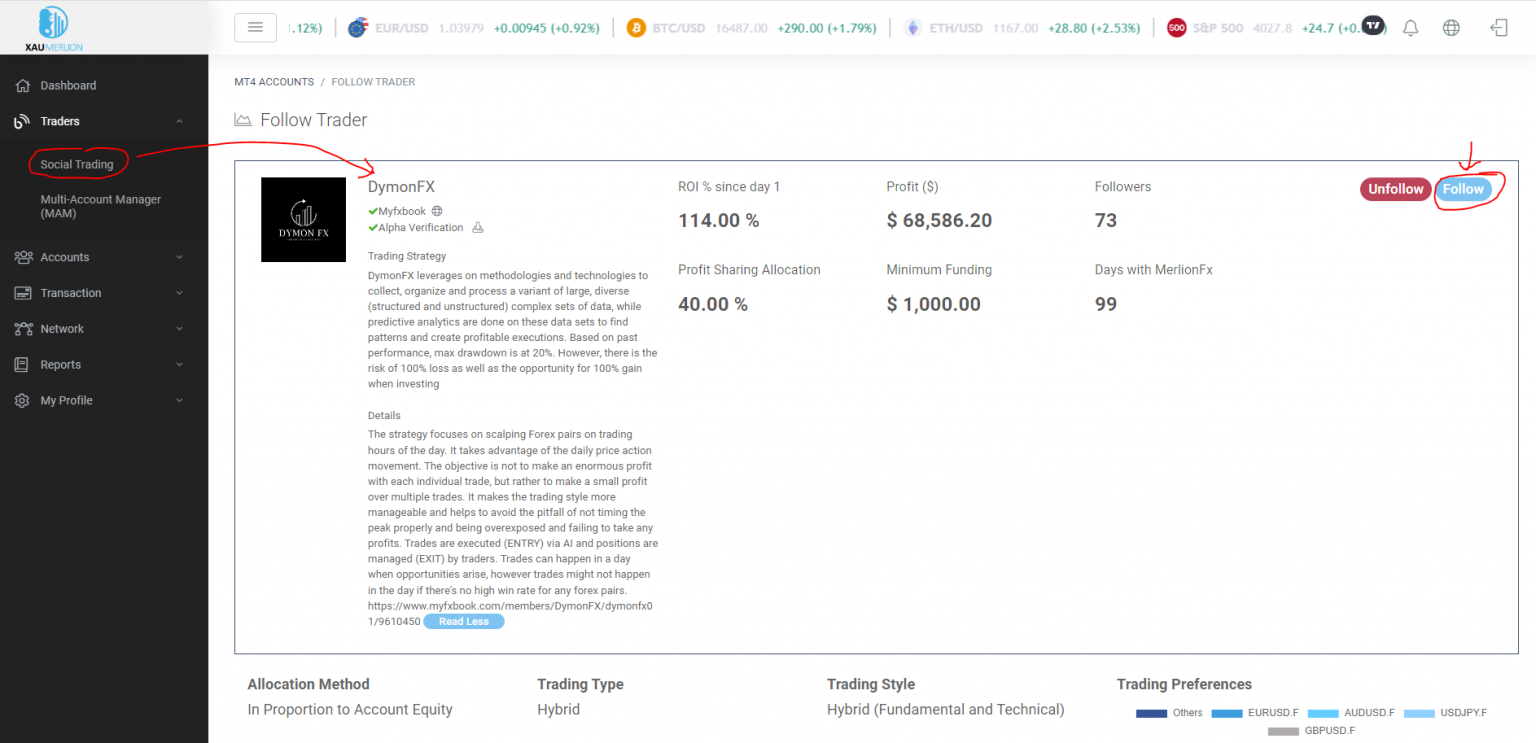This screenshot has height=743, width=1536.
Task: Click the logout icon in top bar
Action: (x=1498, y=28)
